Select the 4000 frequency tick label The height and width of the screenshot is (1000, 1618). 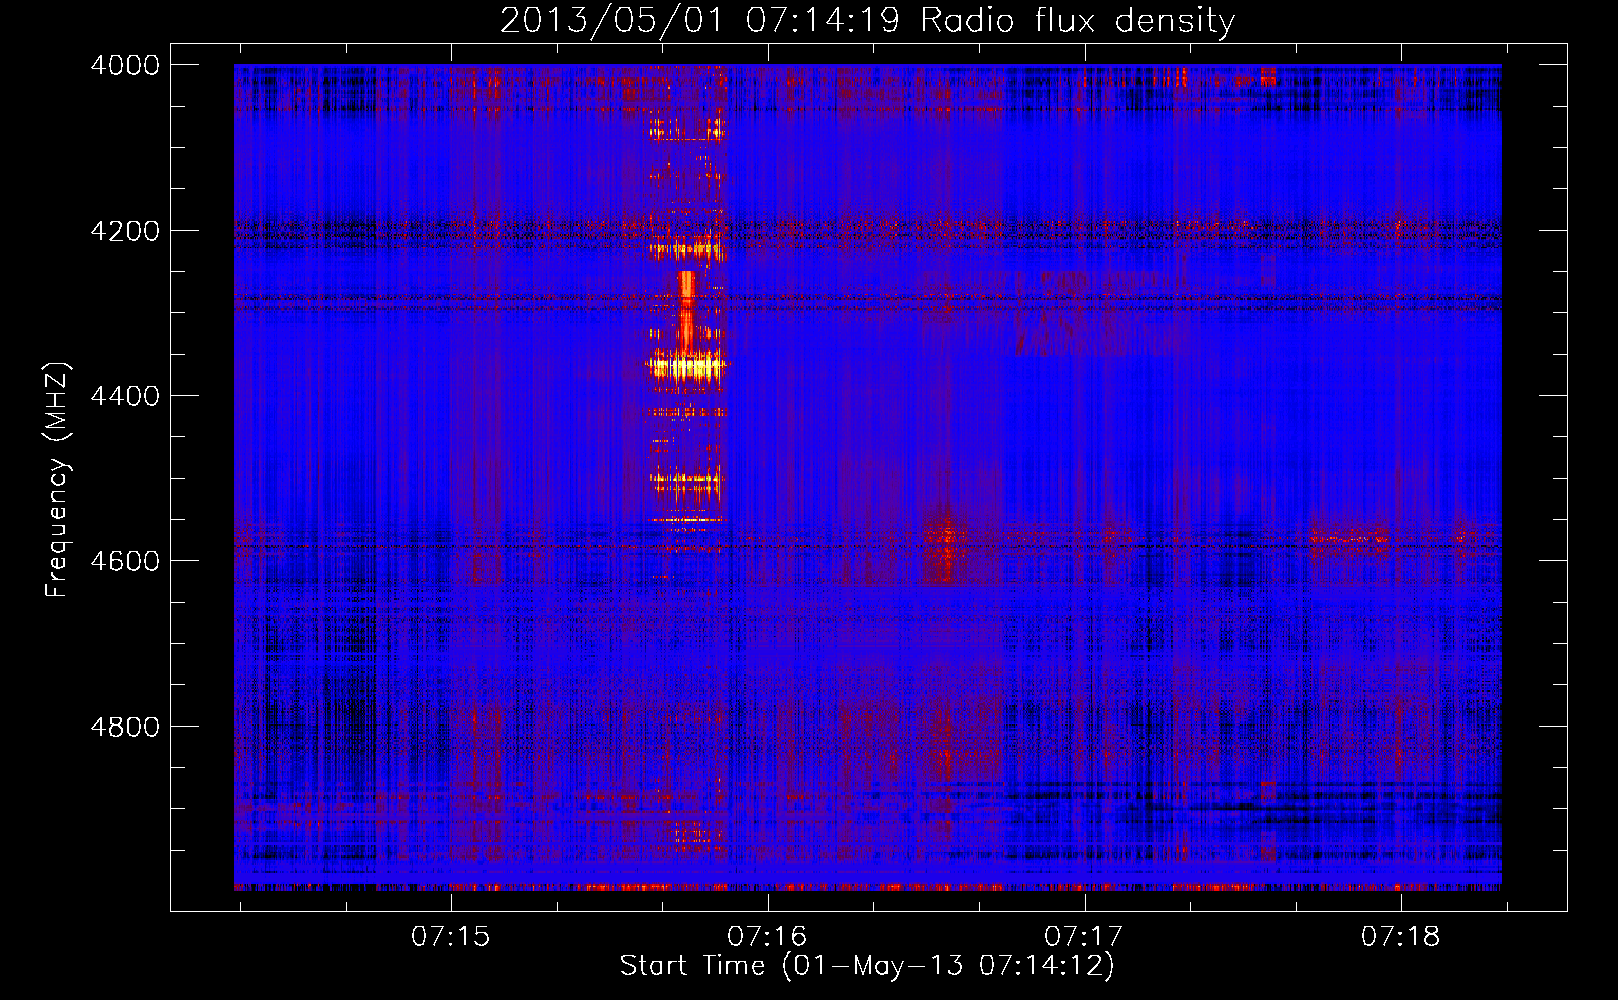[125, 65]
